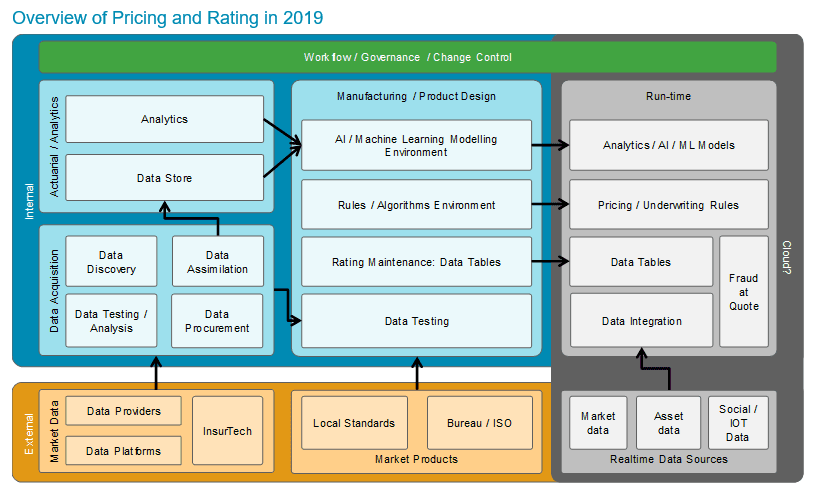Select the Bureau / ISO box
Screen dimensions: 816x494
coord(480,423)
